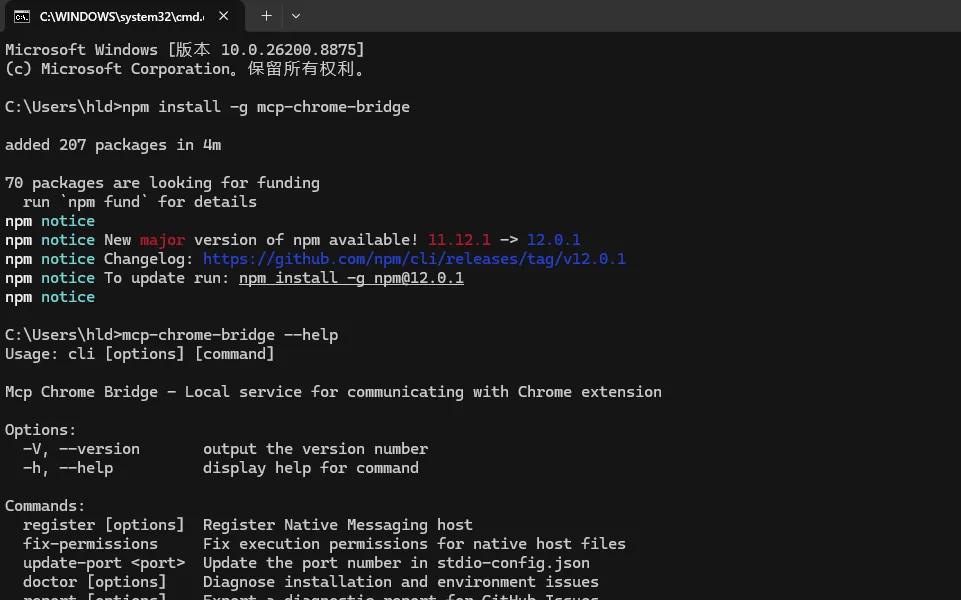961x600 pixels.
Task: Open a new terminal tab with plus
Action: coord(266,16)
